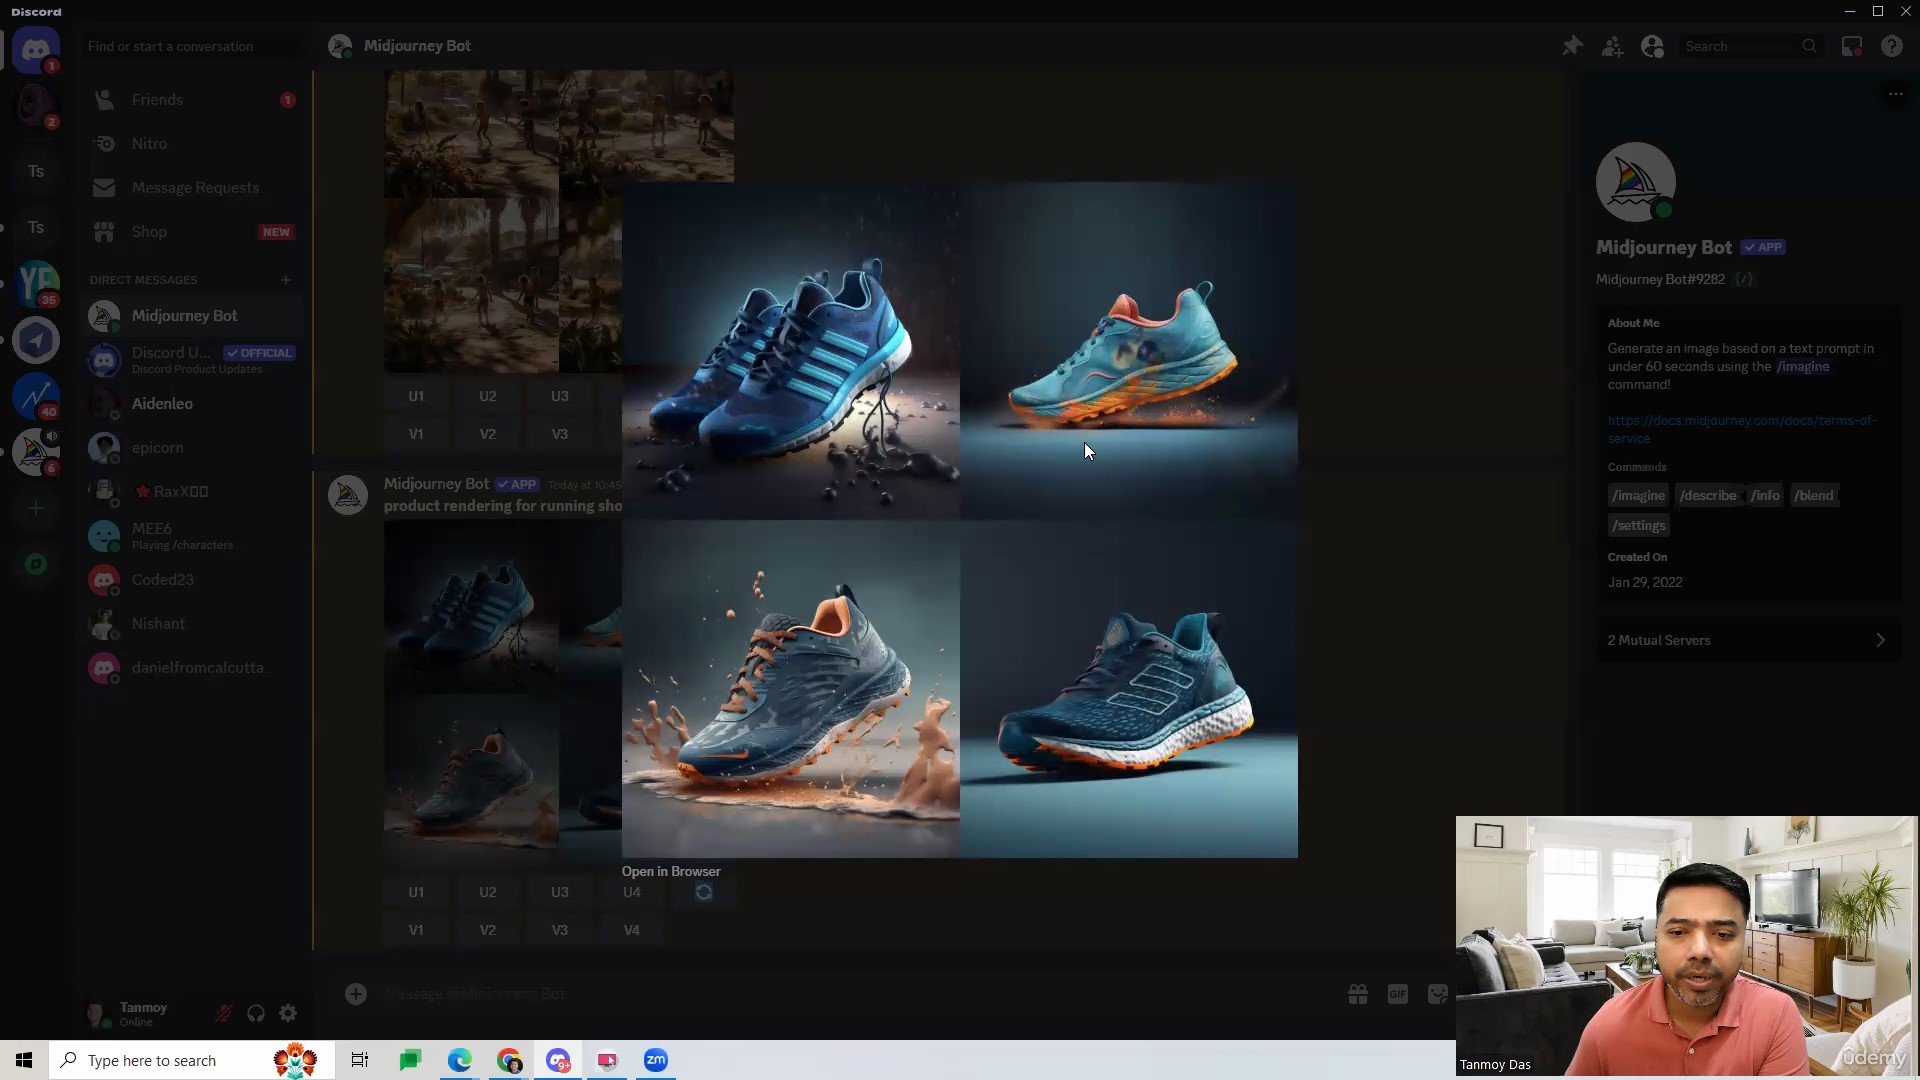Open User Settings gear icon
1920x1080 pixels.
click(x=288, y=1014)
